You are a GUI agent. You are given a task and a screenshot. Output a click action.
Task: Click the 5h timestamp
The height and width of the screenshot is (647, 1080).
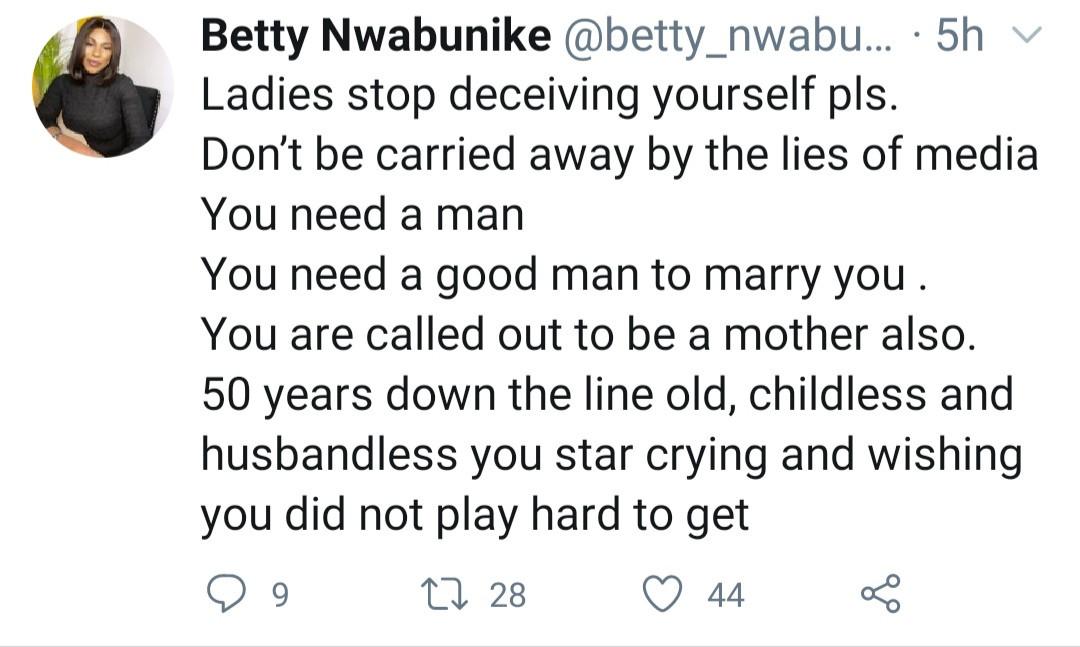click(x=959, y=35)
